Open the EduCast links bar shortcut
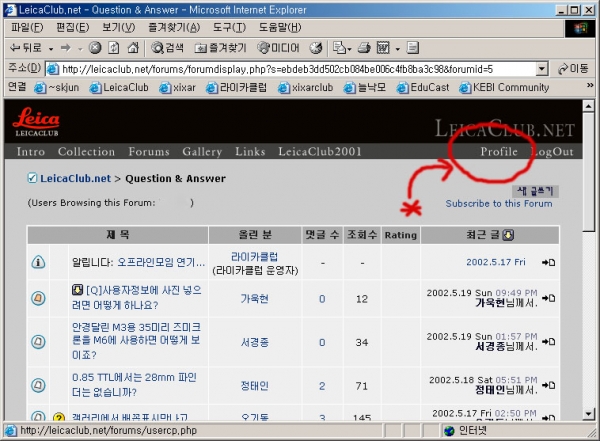Screen dimensions: 600x441 point(423,88)
